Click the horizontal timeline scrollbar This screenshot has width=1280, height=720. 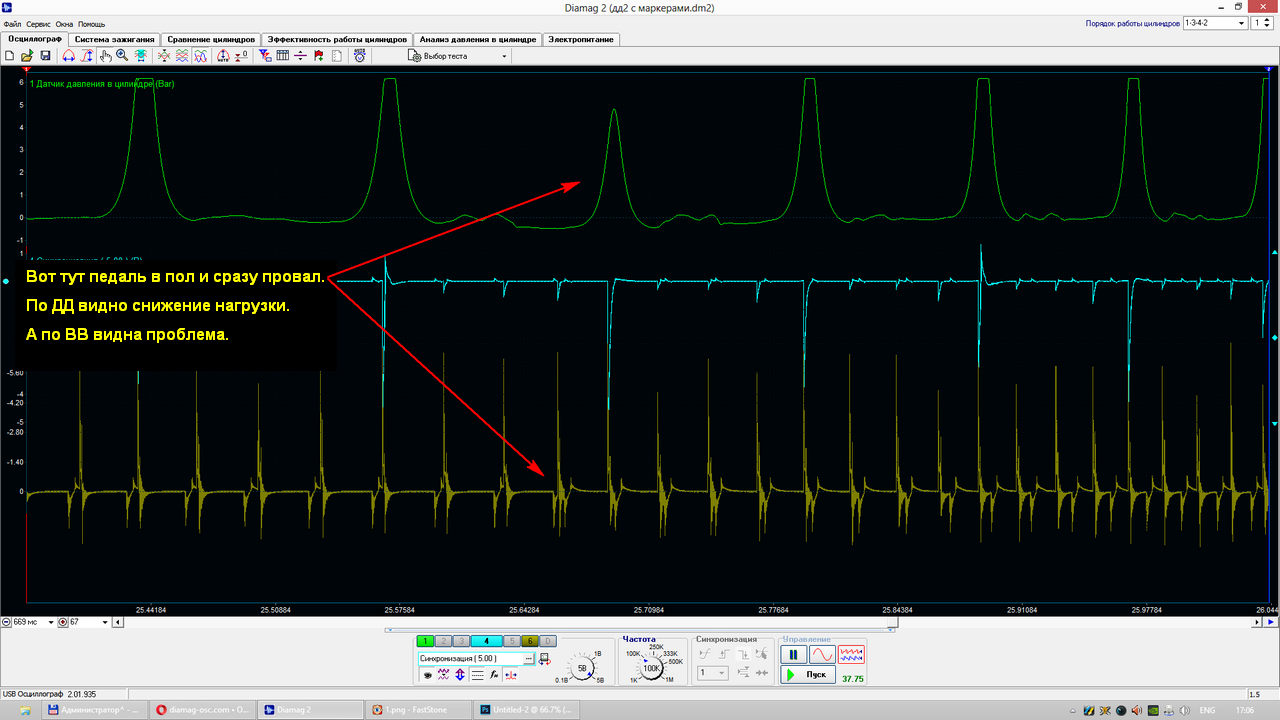(686, 622)
